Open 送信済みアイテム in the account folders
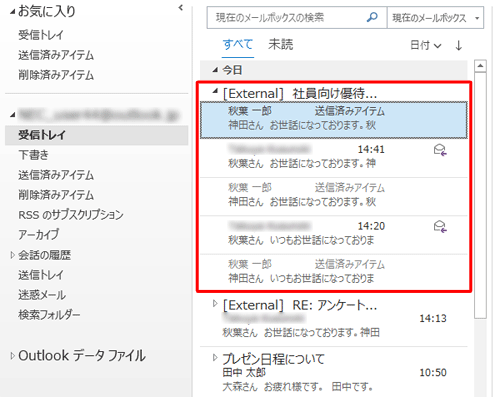 pos(56,175)
